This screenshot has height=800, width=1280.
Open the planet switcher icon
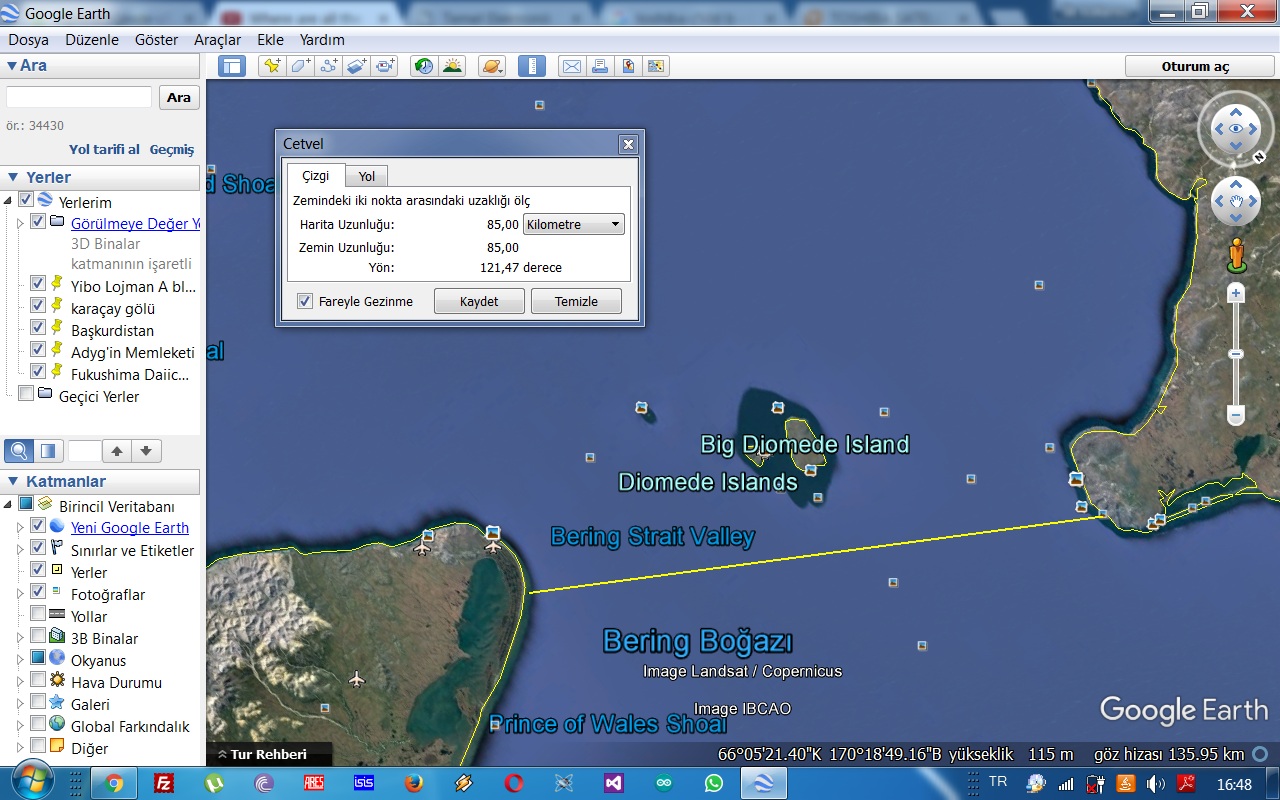tap(492, 67)
